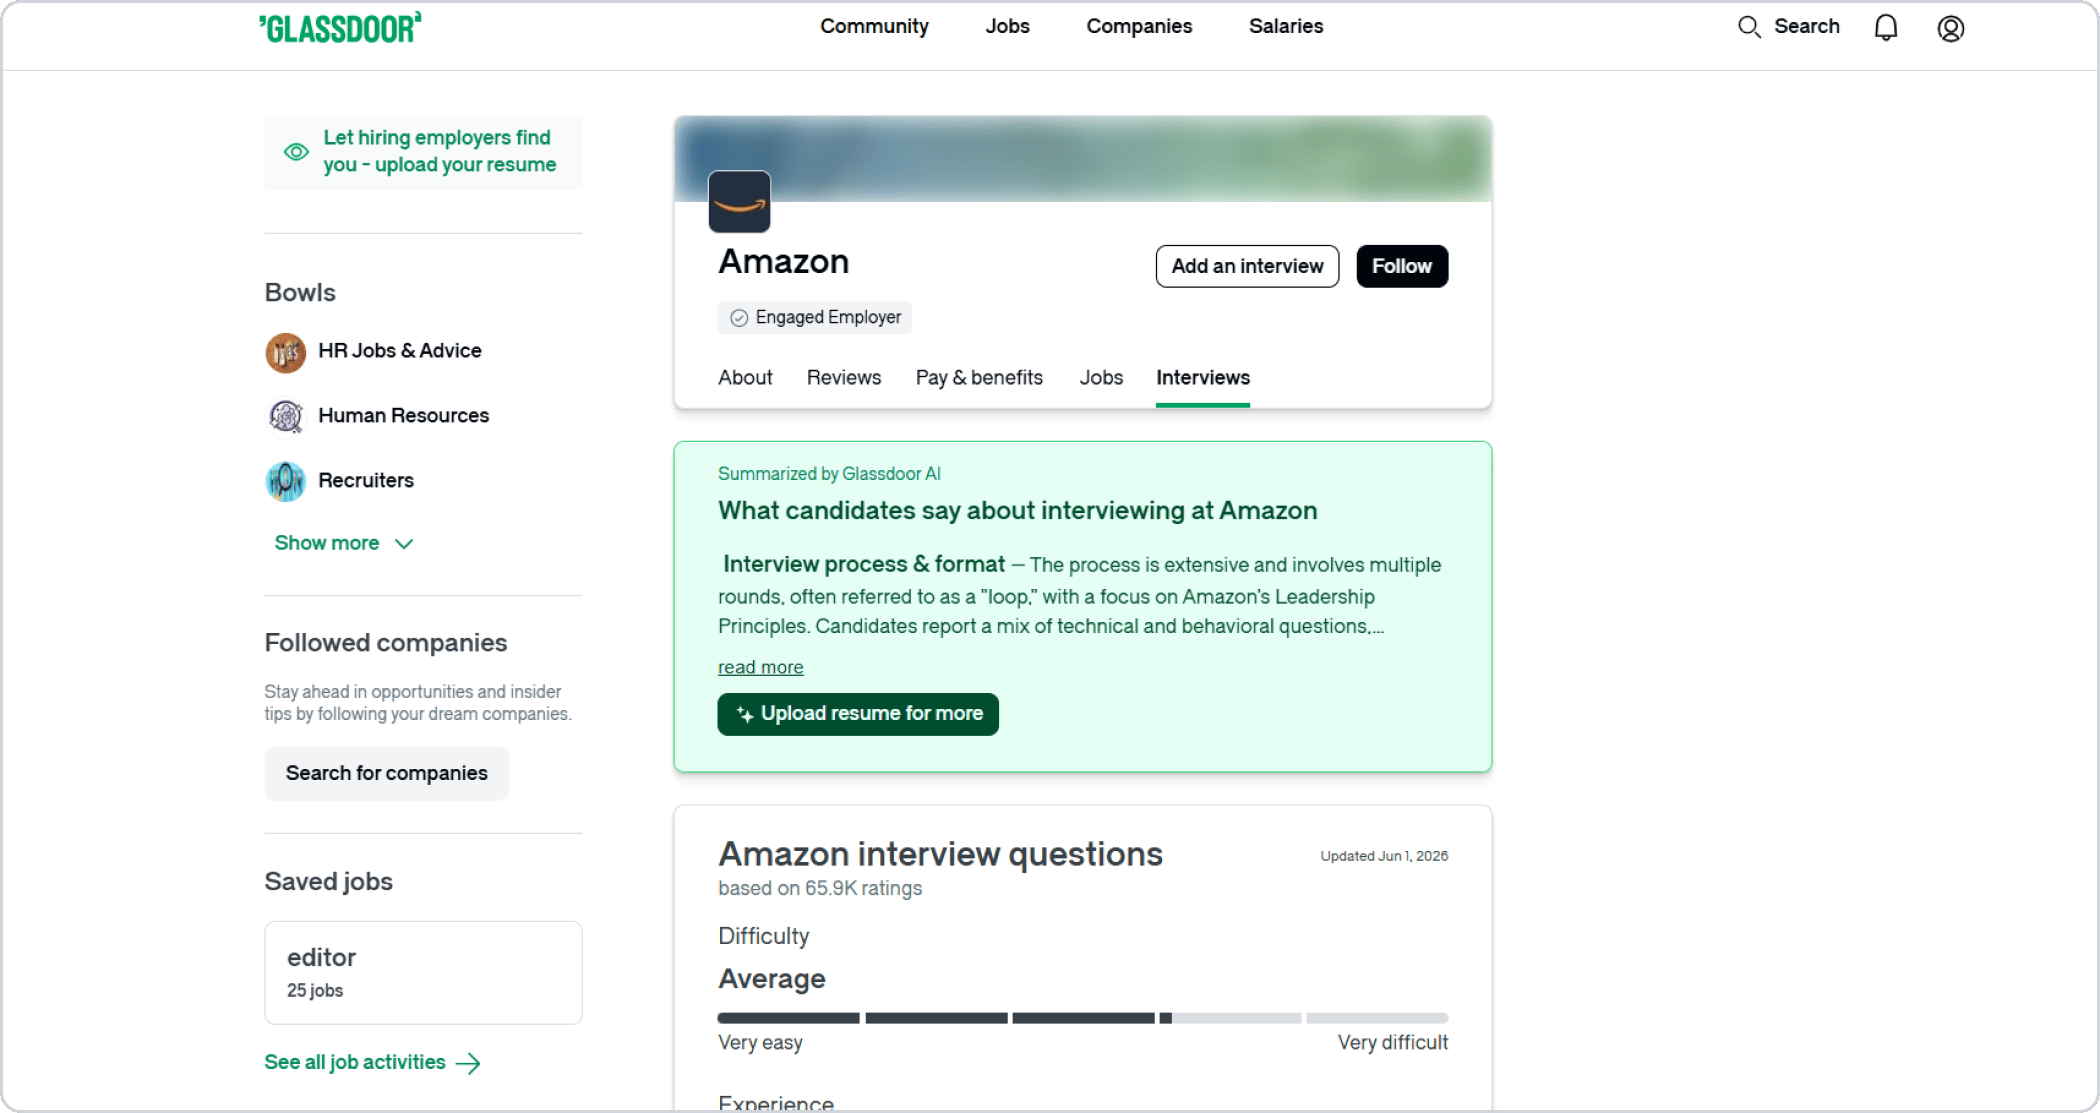Click the Human Resources bowl icon
Image resolution: width=2100 pixels, height=1113 pixels.
[286, 416]
